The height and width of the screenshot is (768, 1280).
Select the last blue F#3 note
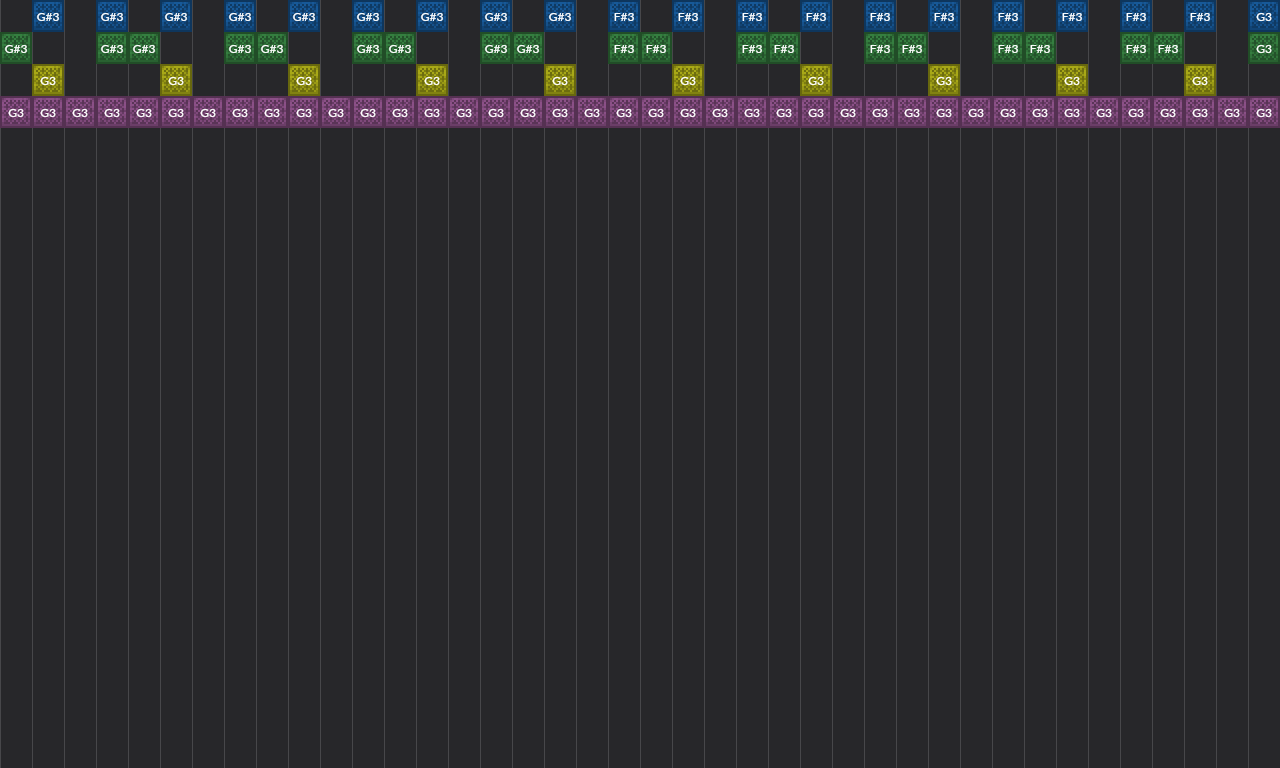click(1199, 16)
